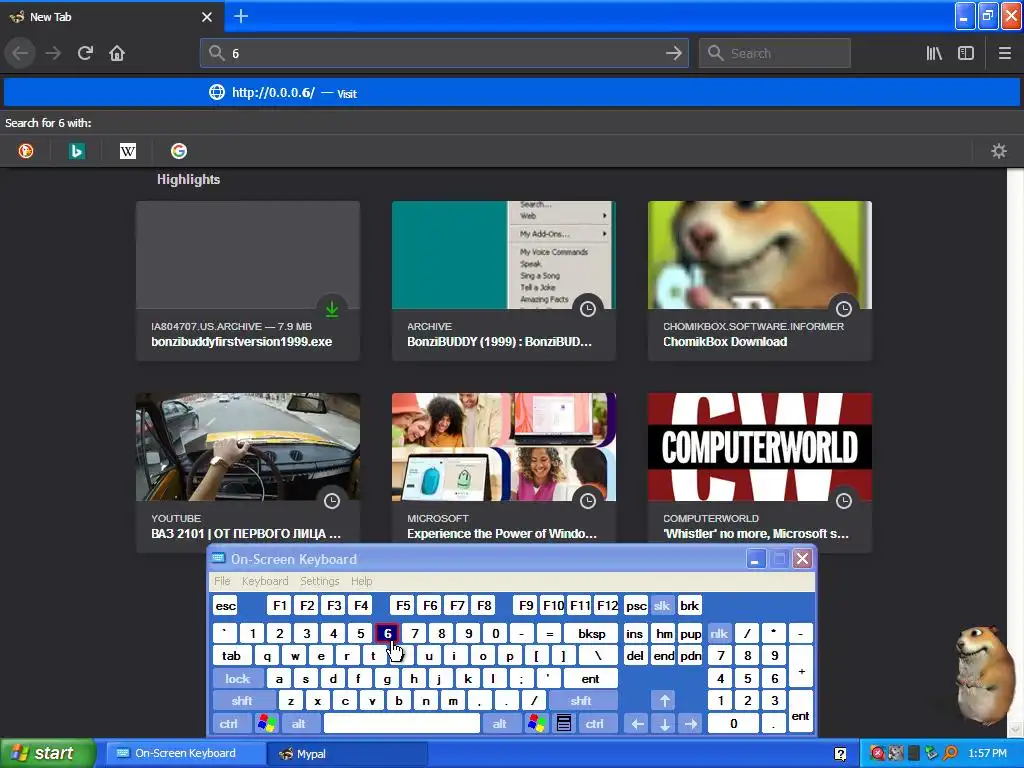The image size is (1024, 768).
Task: Click the F5 key on keyboard
Action: tap(403, 606)
